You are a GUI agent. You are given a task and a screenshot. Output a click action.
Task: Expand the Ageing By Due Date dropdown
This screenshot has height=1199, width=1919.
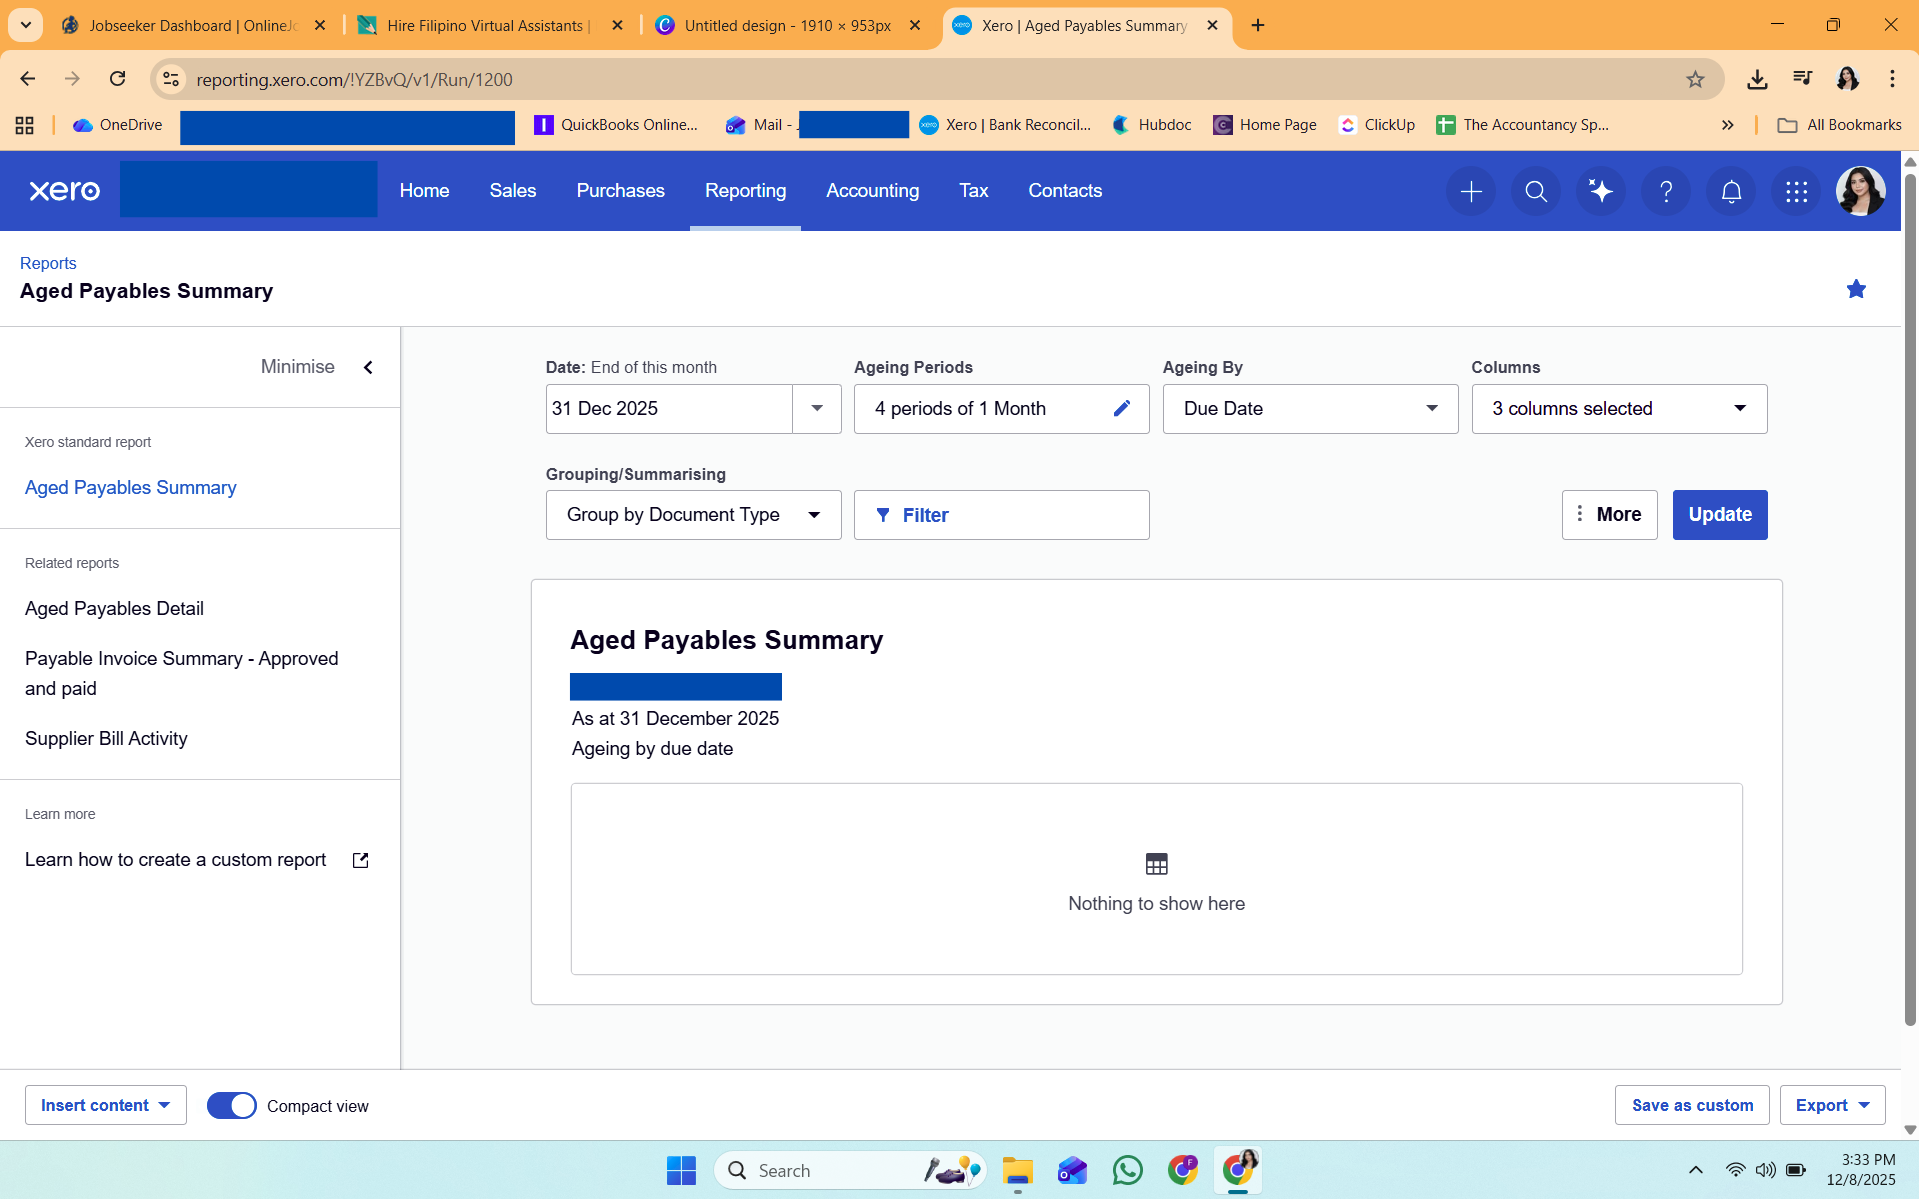[1310, 408]
